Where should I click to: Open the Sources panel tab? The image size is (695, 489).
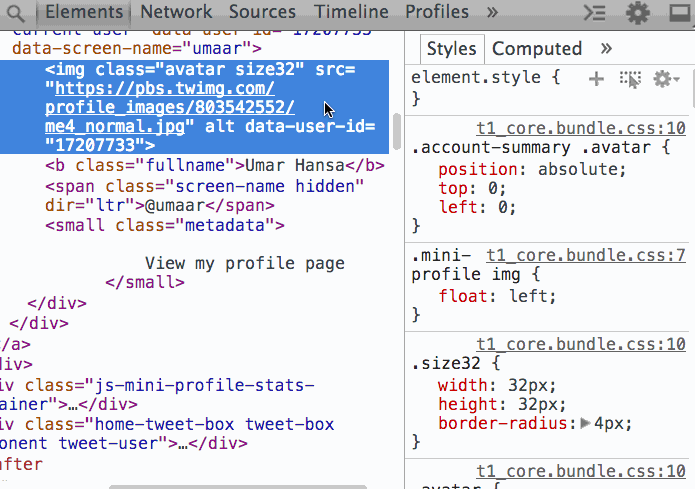click(262, 13)
